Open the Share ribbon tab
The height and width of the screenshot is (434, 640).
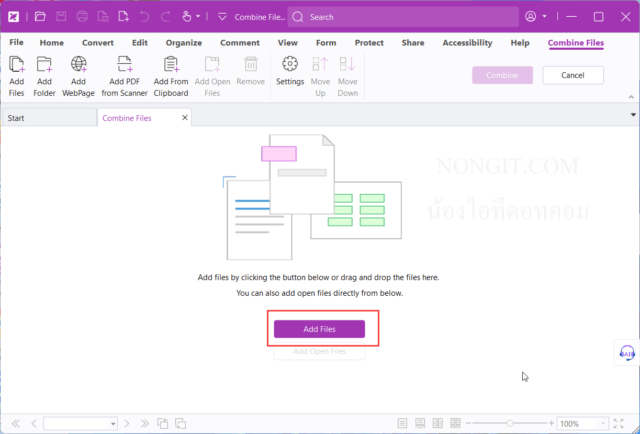tap(413, 42)
